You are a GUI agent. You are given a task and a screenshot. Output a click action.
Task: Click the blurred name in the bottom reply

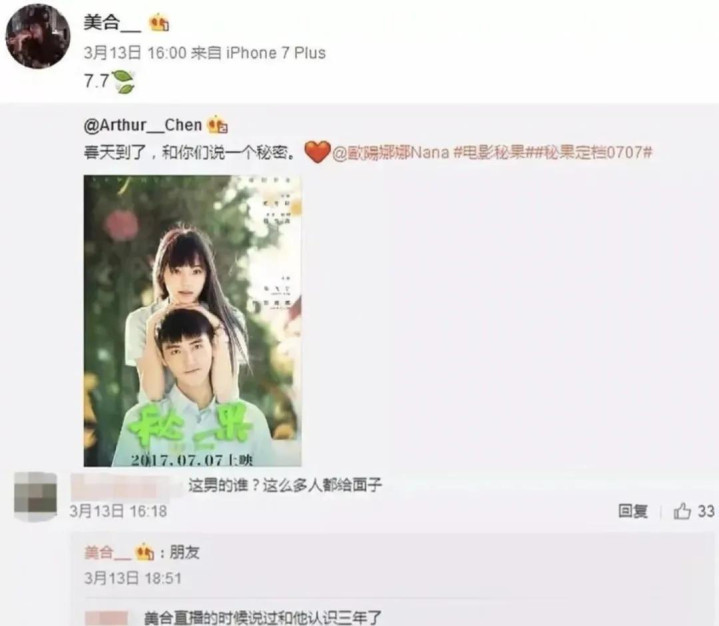(x=107, y=618)
